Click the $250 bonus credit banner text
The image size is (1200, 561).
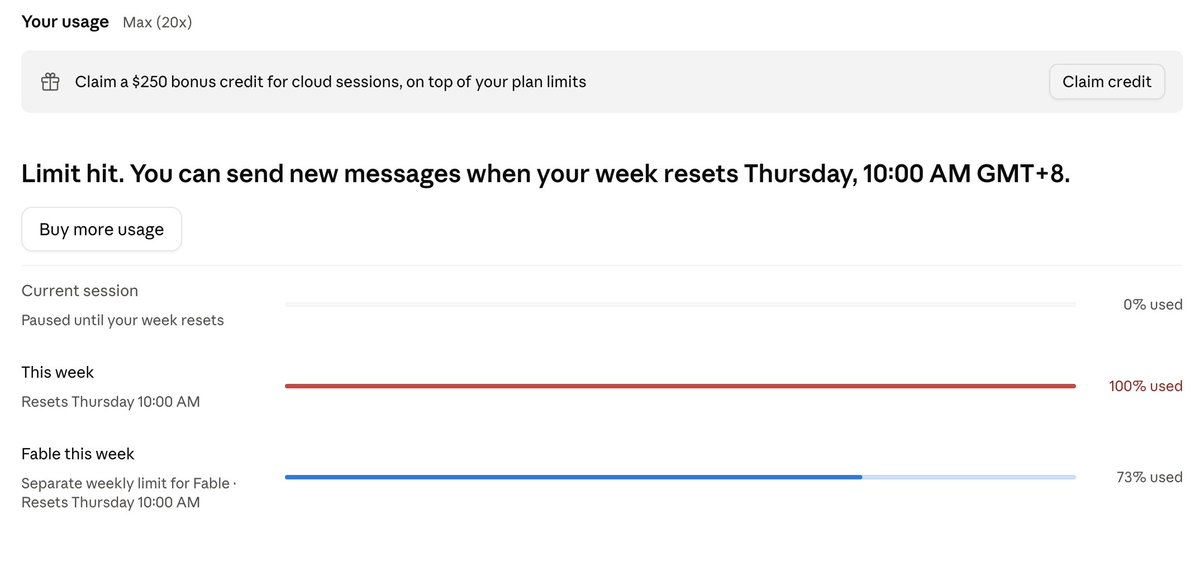330,82
